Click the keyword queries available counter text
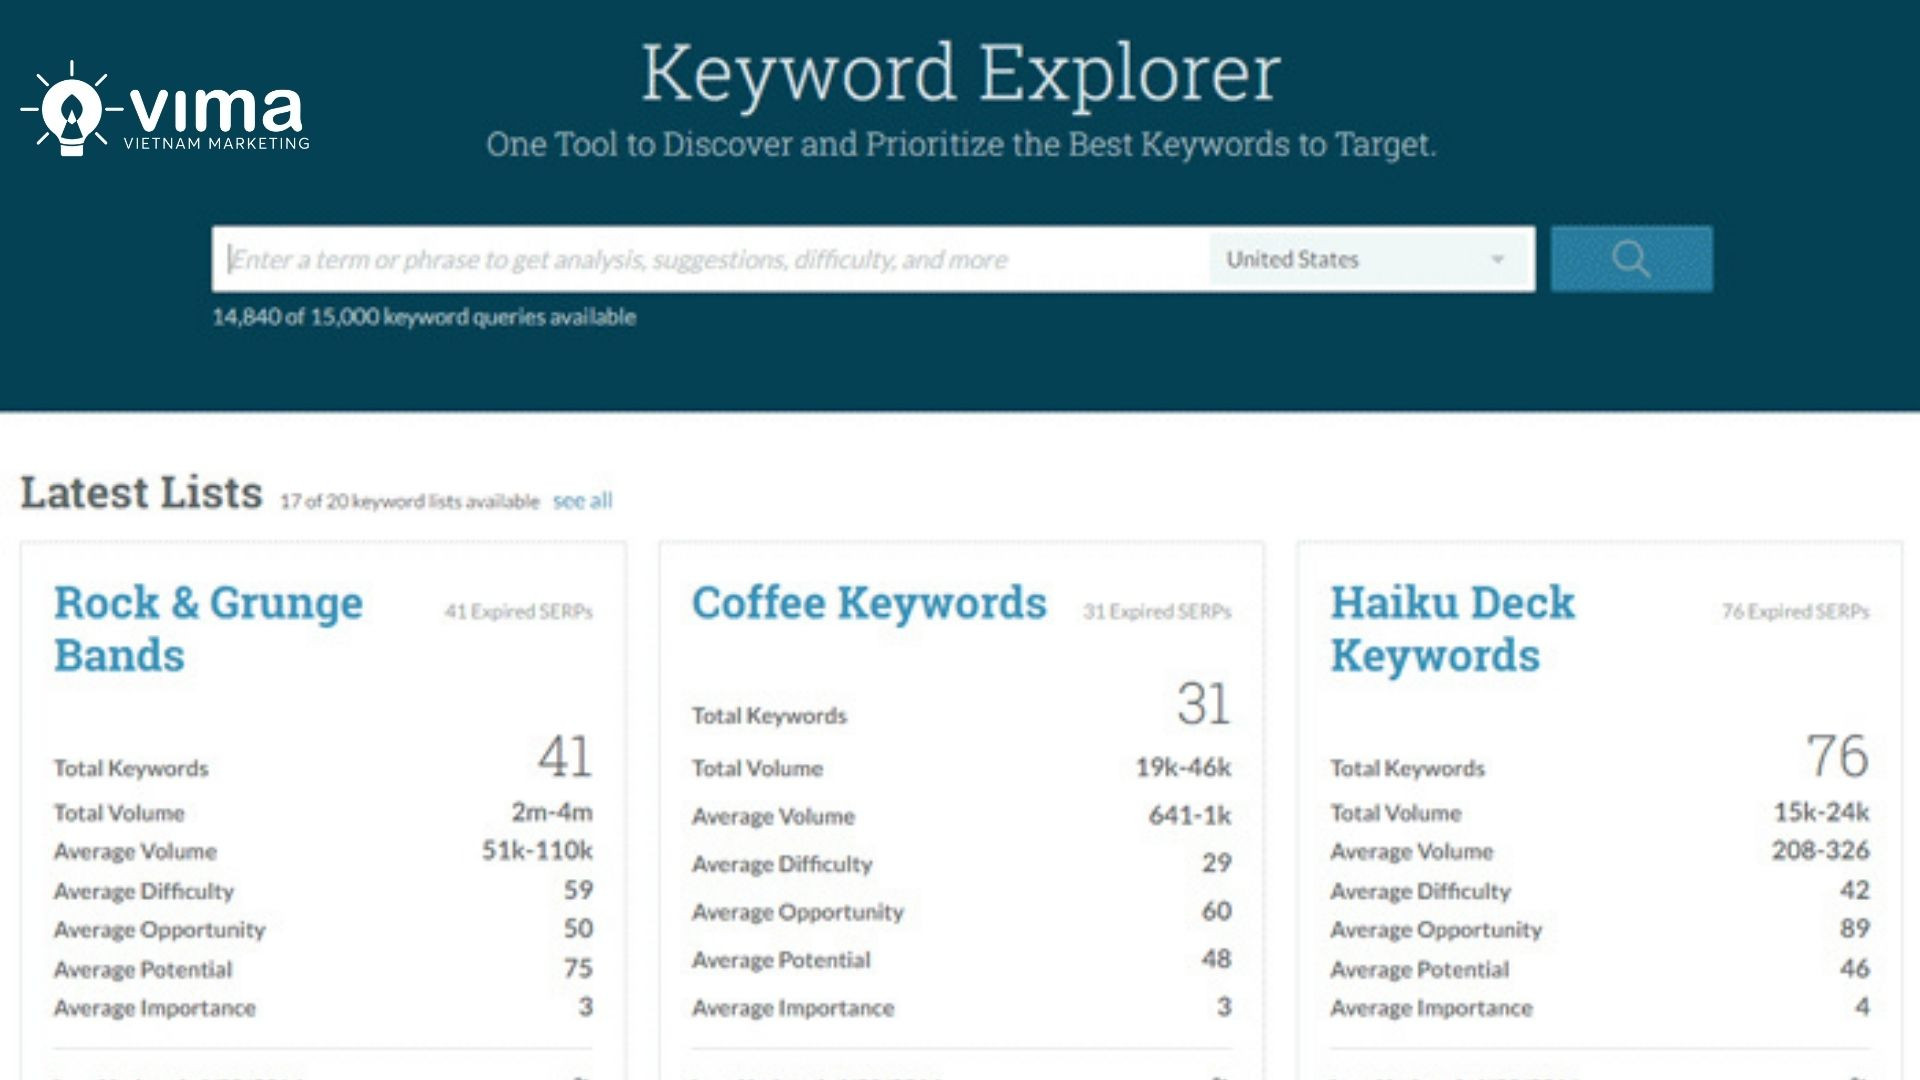 click(x=425, y=316)
